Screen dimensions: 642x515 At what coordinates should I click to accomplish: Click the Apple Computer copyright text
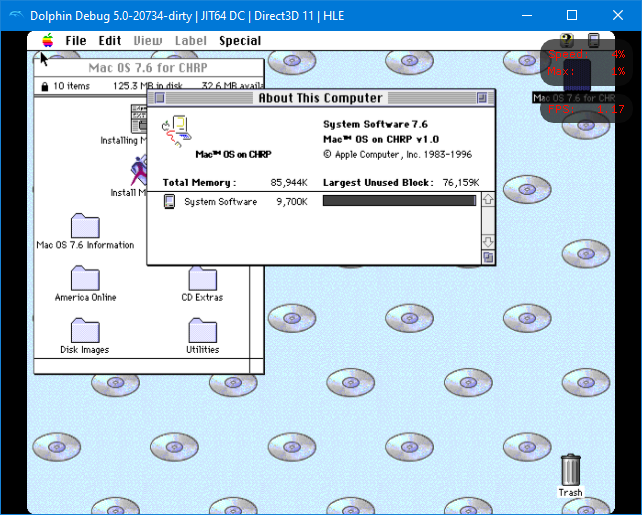(x=398, y=155)
